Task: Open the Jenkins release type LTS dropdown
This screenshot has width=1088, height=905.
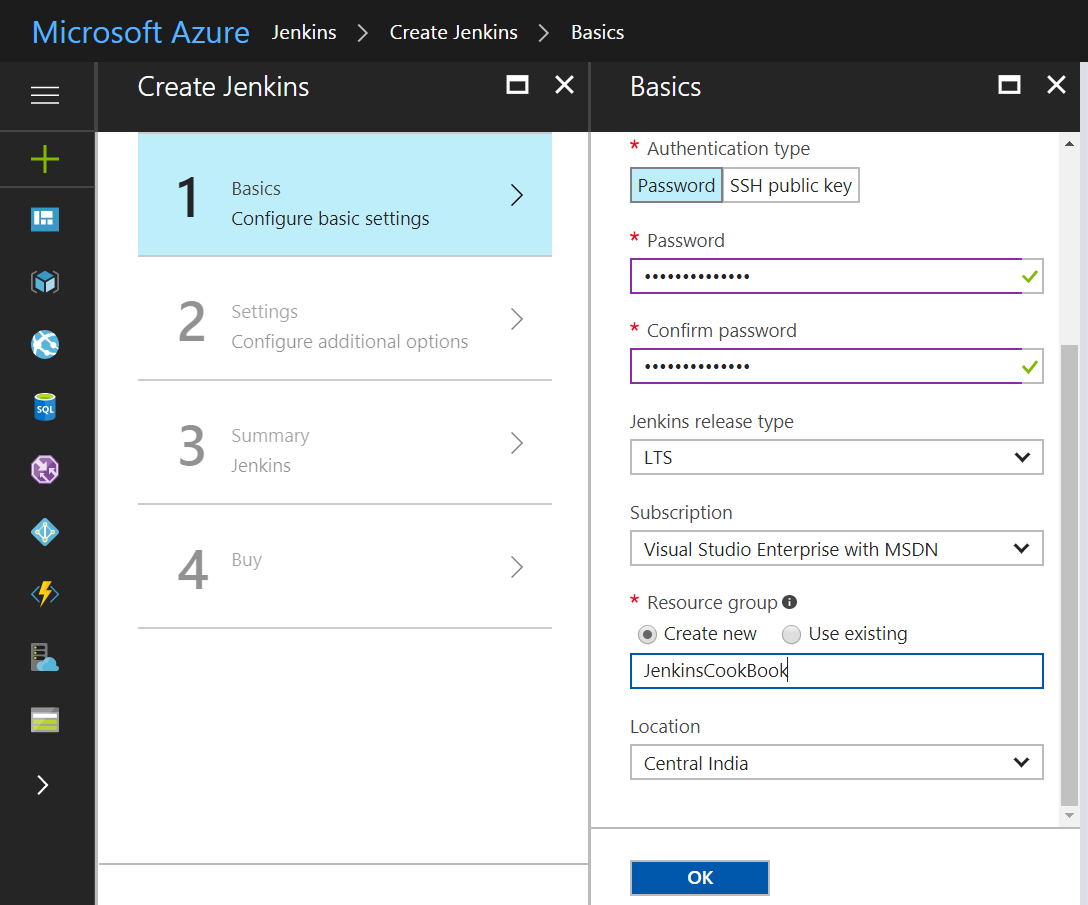Action: (x=837, y=457)
